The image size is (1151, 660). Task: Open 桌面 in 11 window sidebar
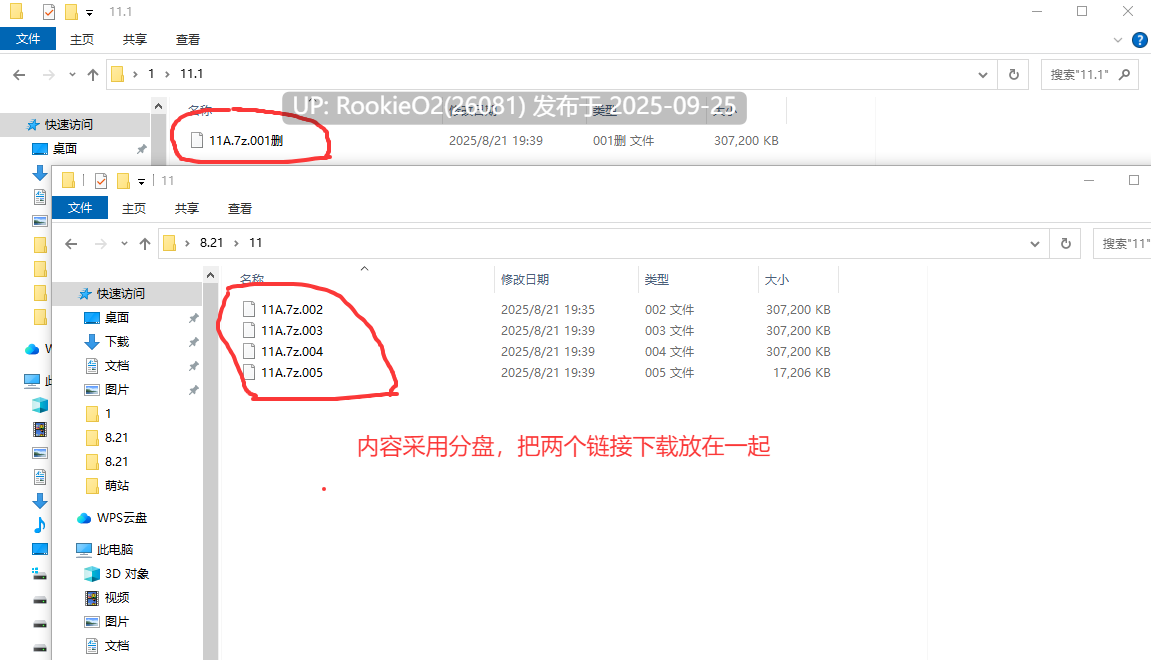pos(117,318)
